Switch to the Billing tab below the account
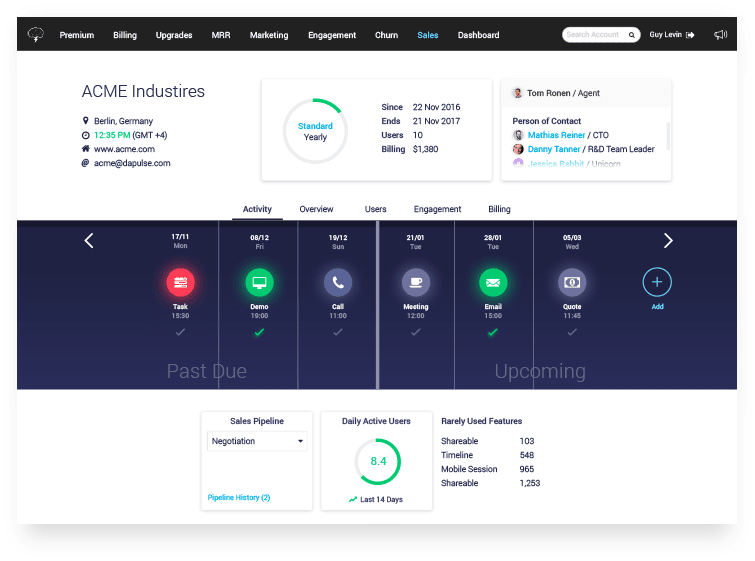755x561 pixels. pos(499,209)
